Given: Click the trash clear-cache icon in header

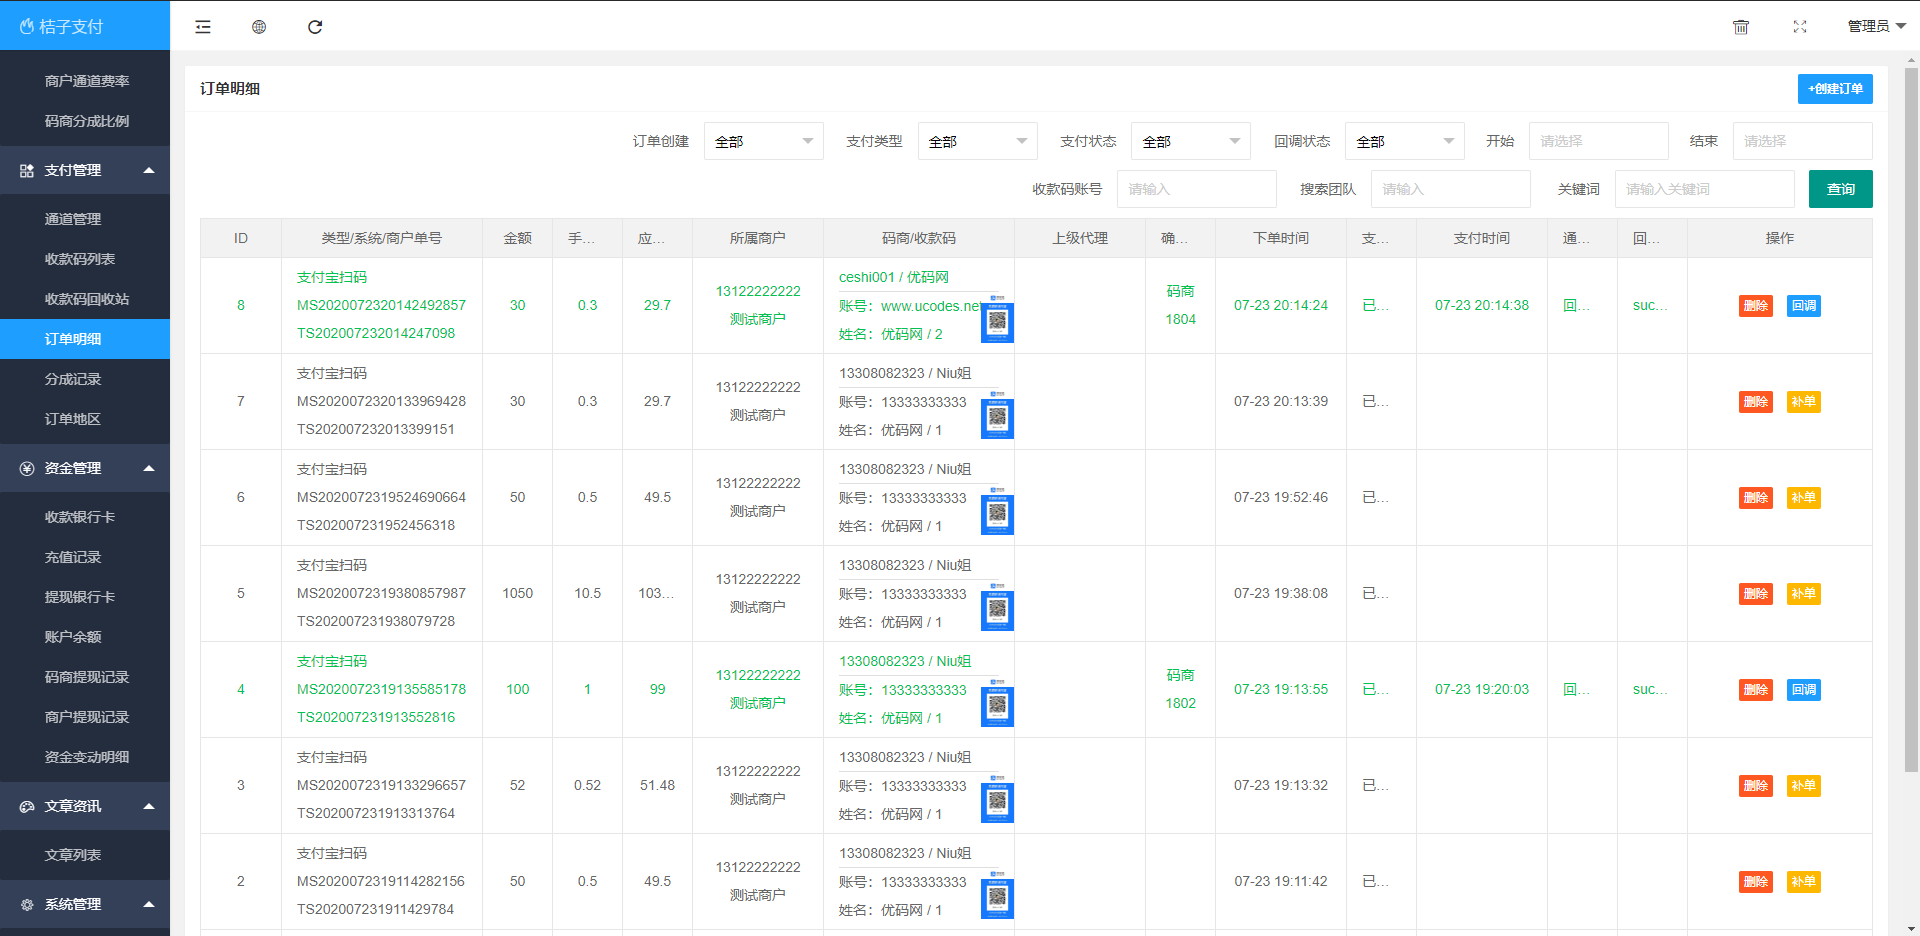Looking at the screenshot, I should point(1741,27).
